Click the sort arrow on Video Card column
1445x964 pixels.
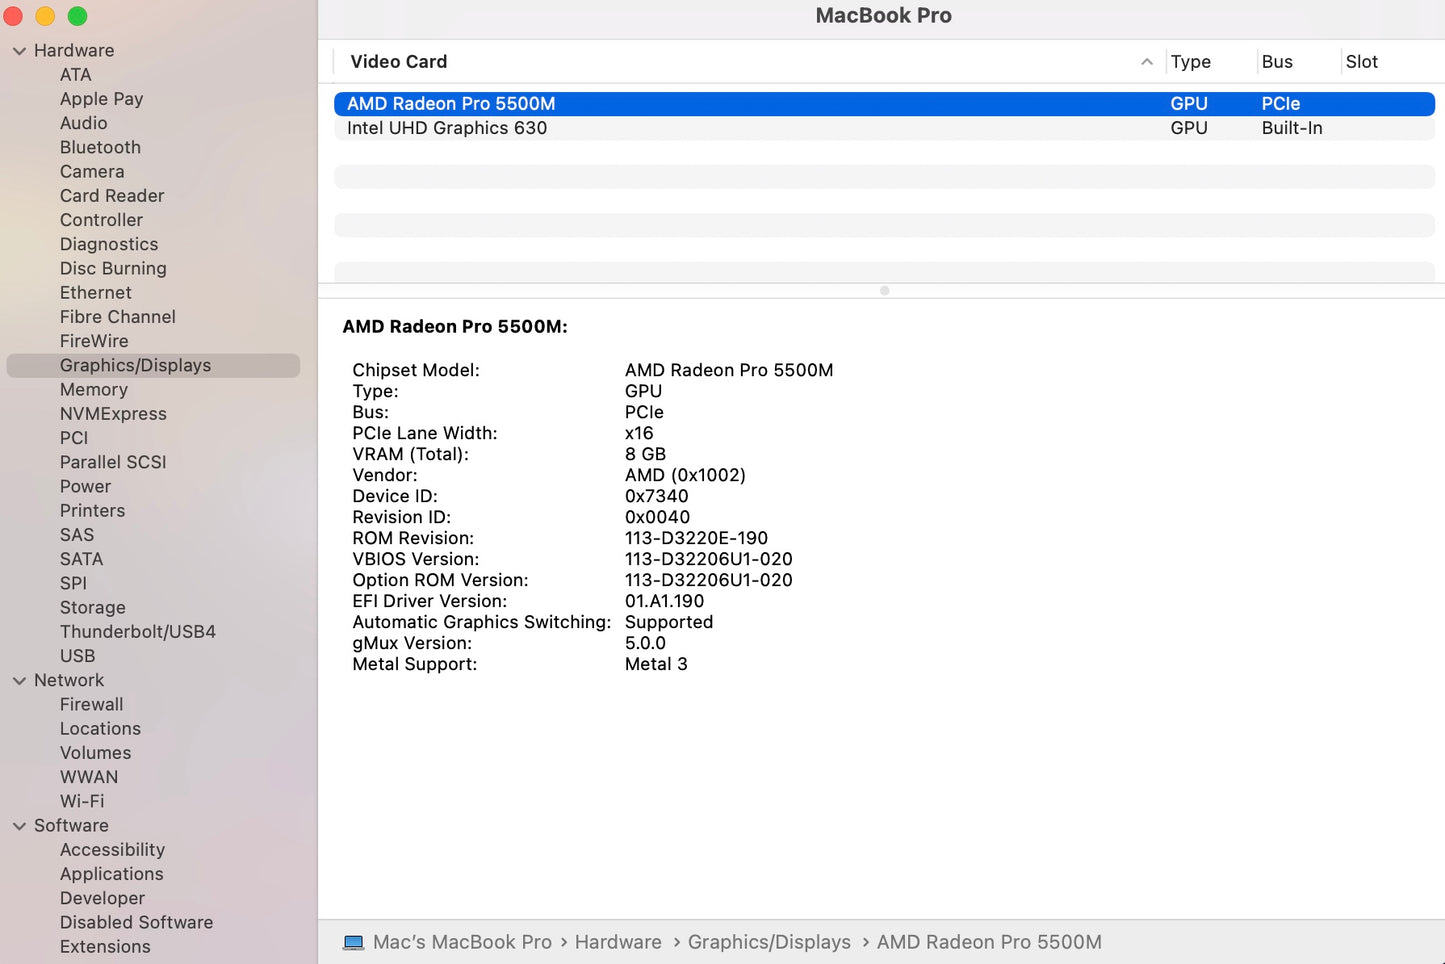click(x=1146, y=61)
